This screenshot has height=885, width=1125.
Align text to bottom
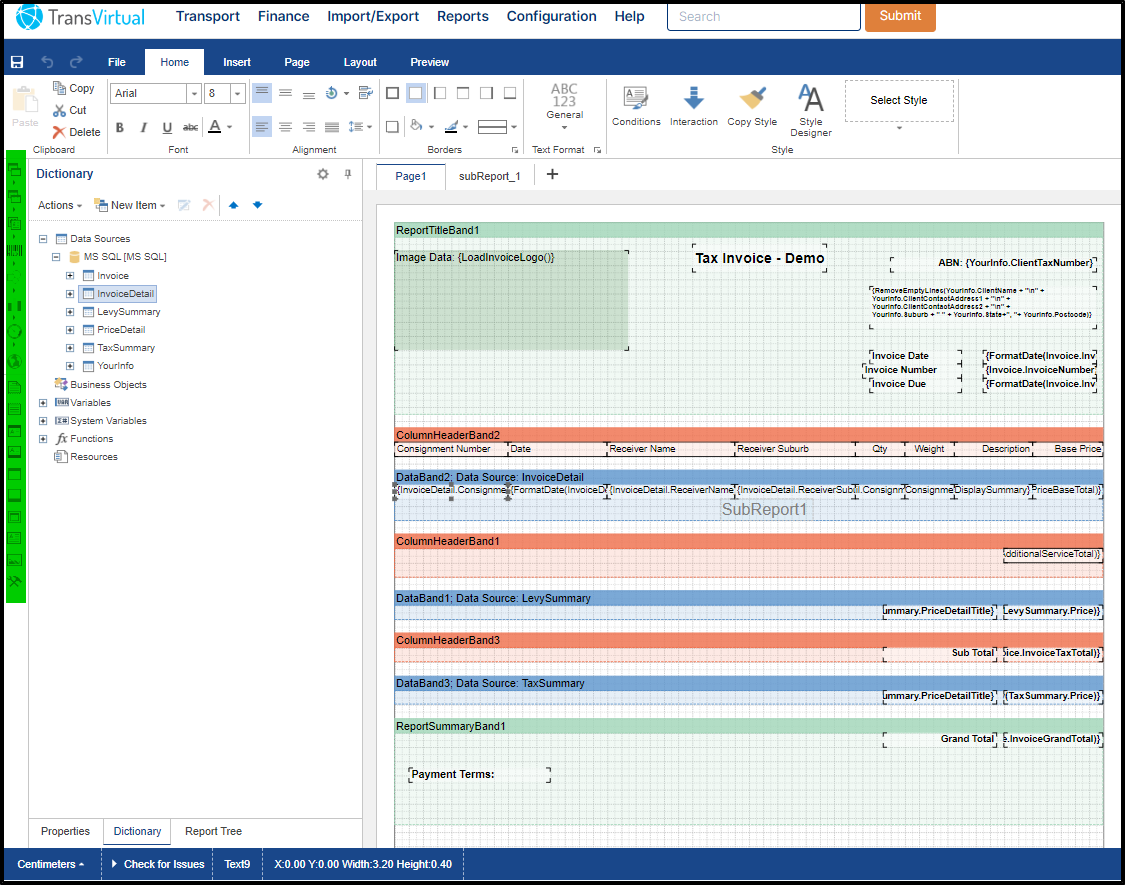click(309, 93)
